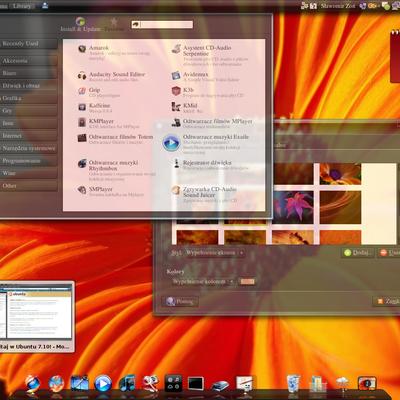This screenshot has height=400, width=400.
Task: Open the terminal icon in the dock
Action: pos(195,383)
